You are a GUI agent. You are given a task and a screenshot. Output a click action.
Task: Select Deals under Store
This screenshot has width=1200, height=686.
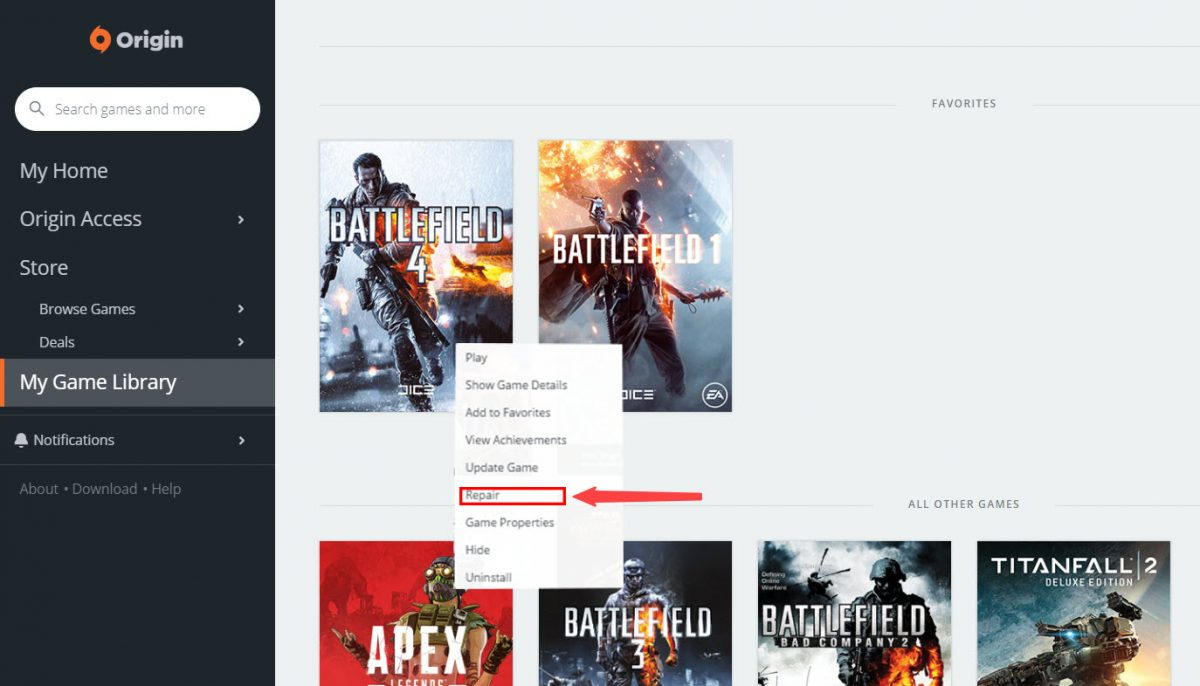[57, 342]
